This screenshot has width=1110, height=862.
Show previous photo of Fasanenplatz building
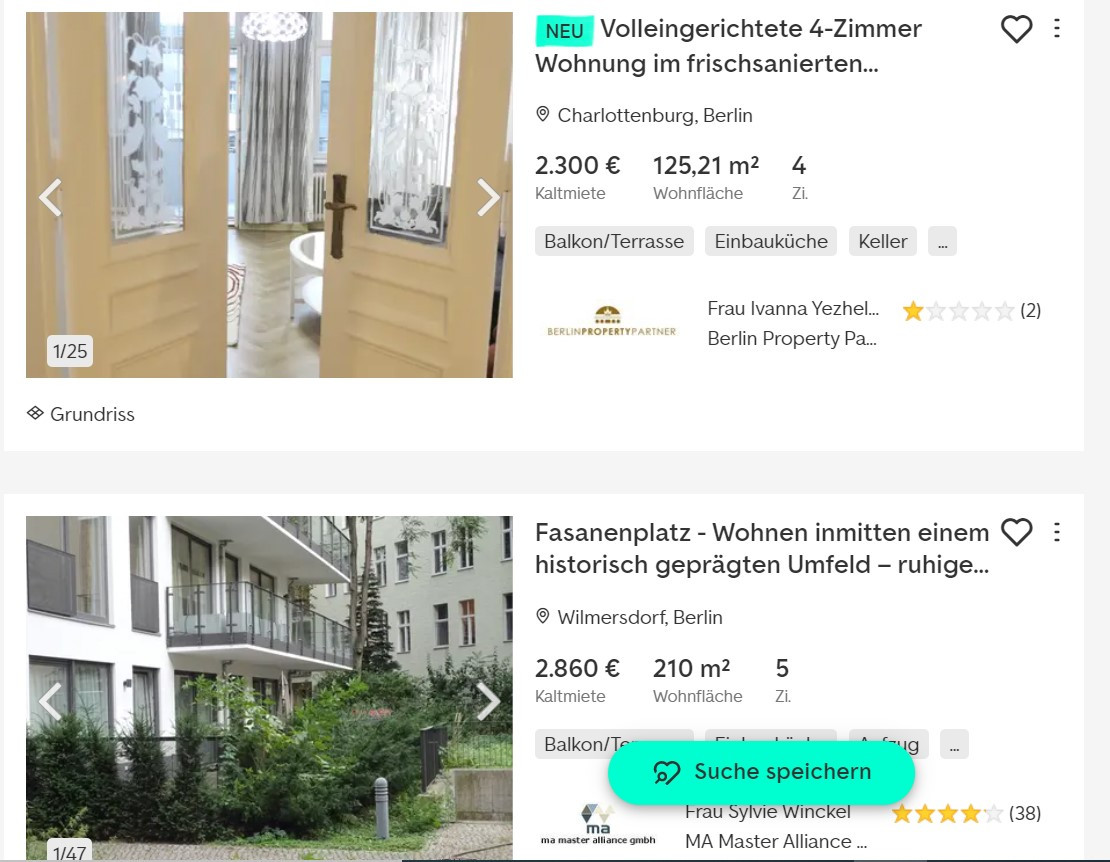point(50,701)
